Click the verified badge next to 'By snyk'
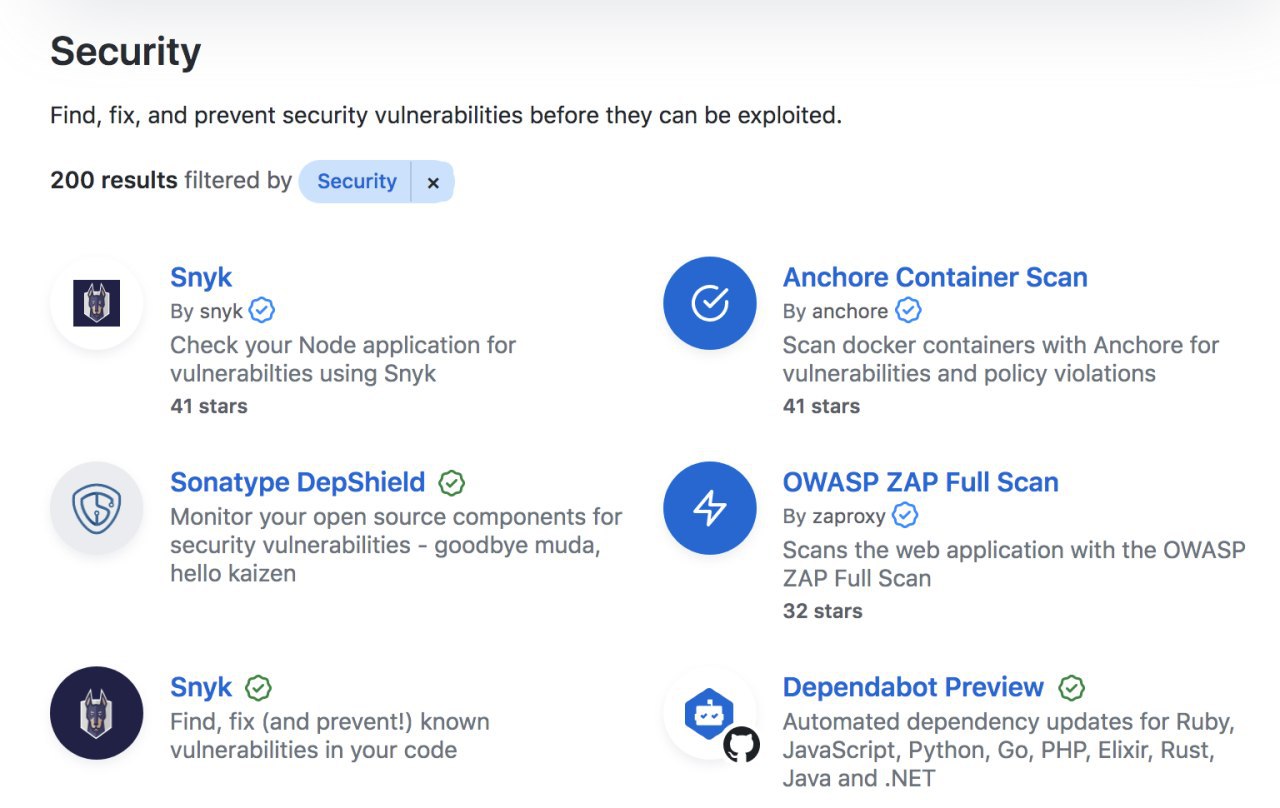Screen dimensions: 1280x808 [x=262, y=311]
